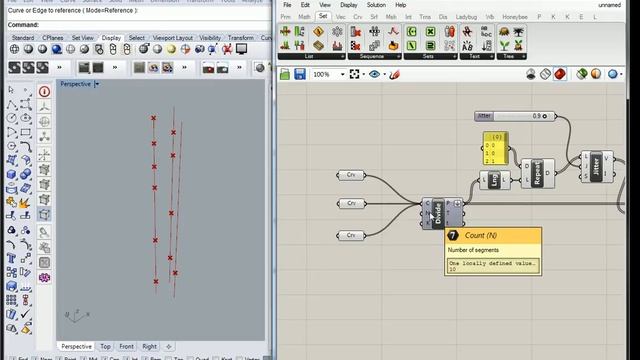Select the yellow data panel on canvas
This screenshot has width=640, height=360.
point(496,148)
